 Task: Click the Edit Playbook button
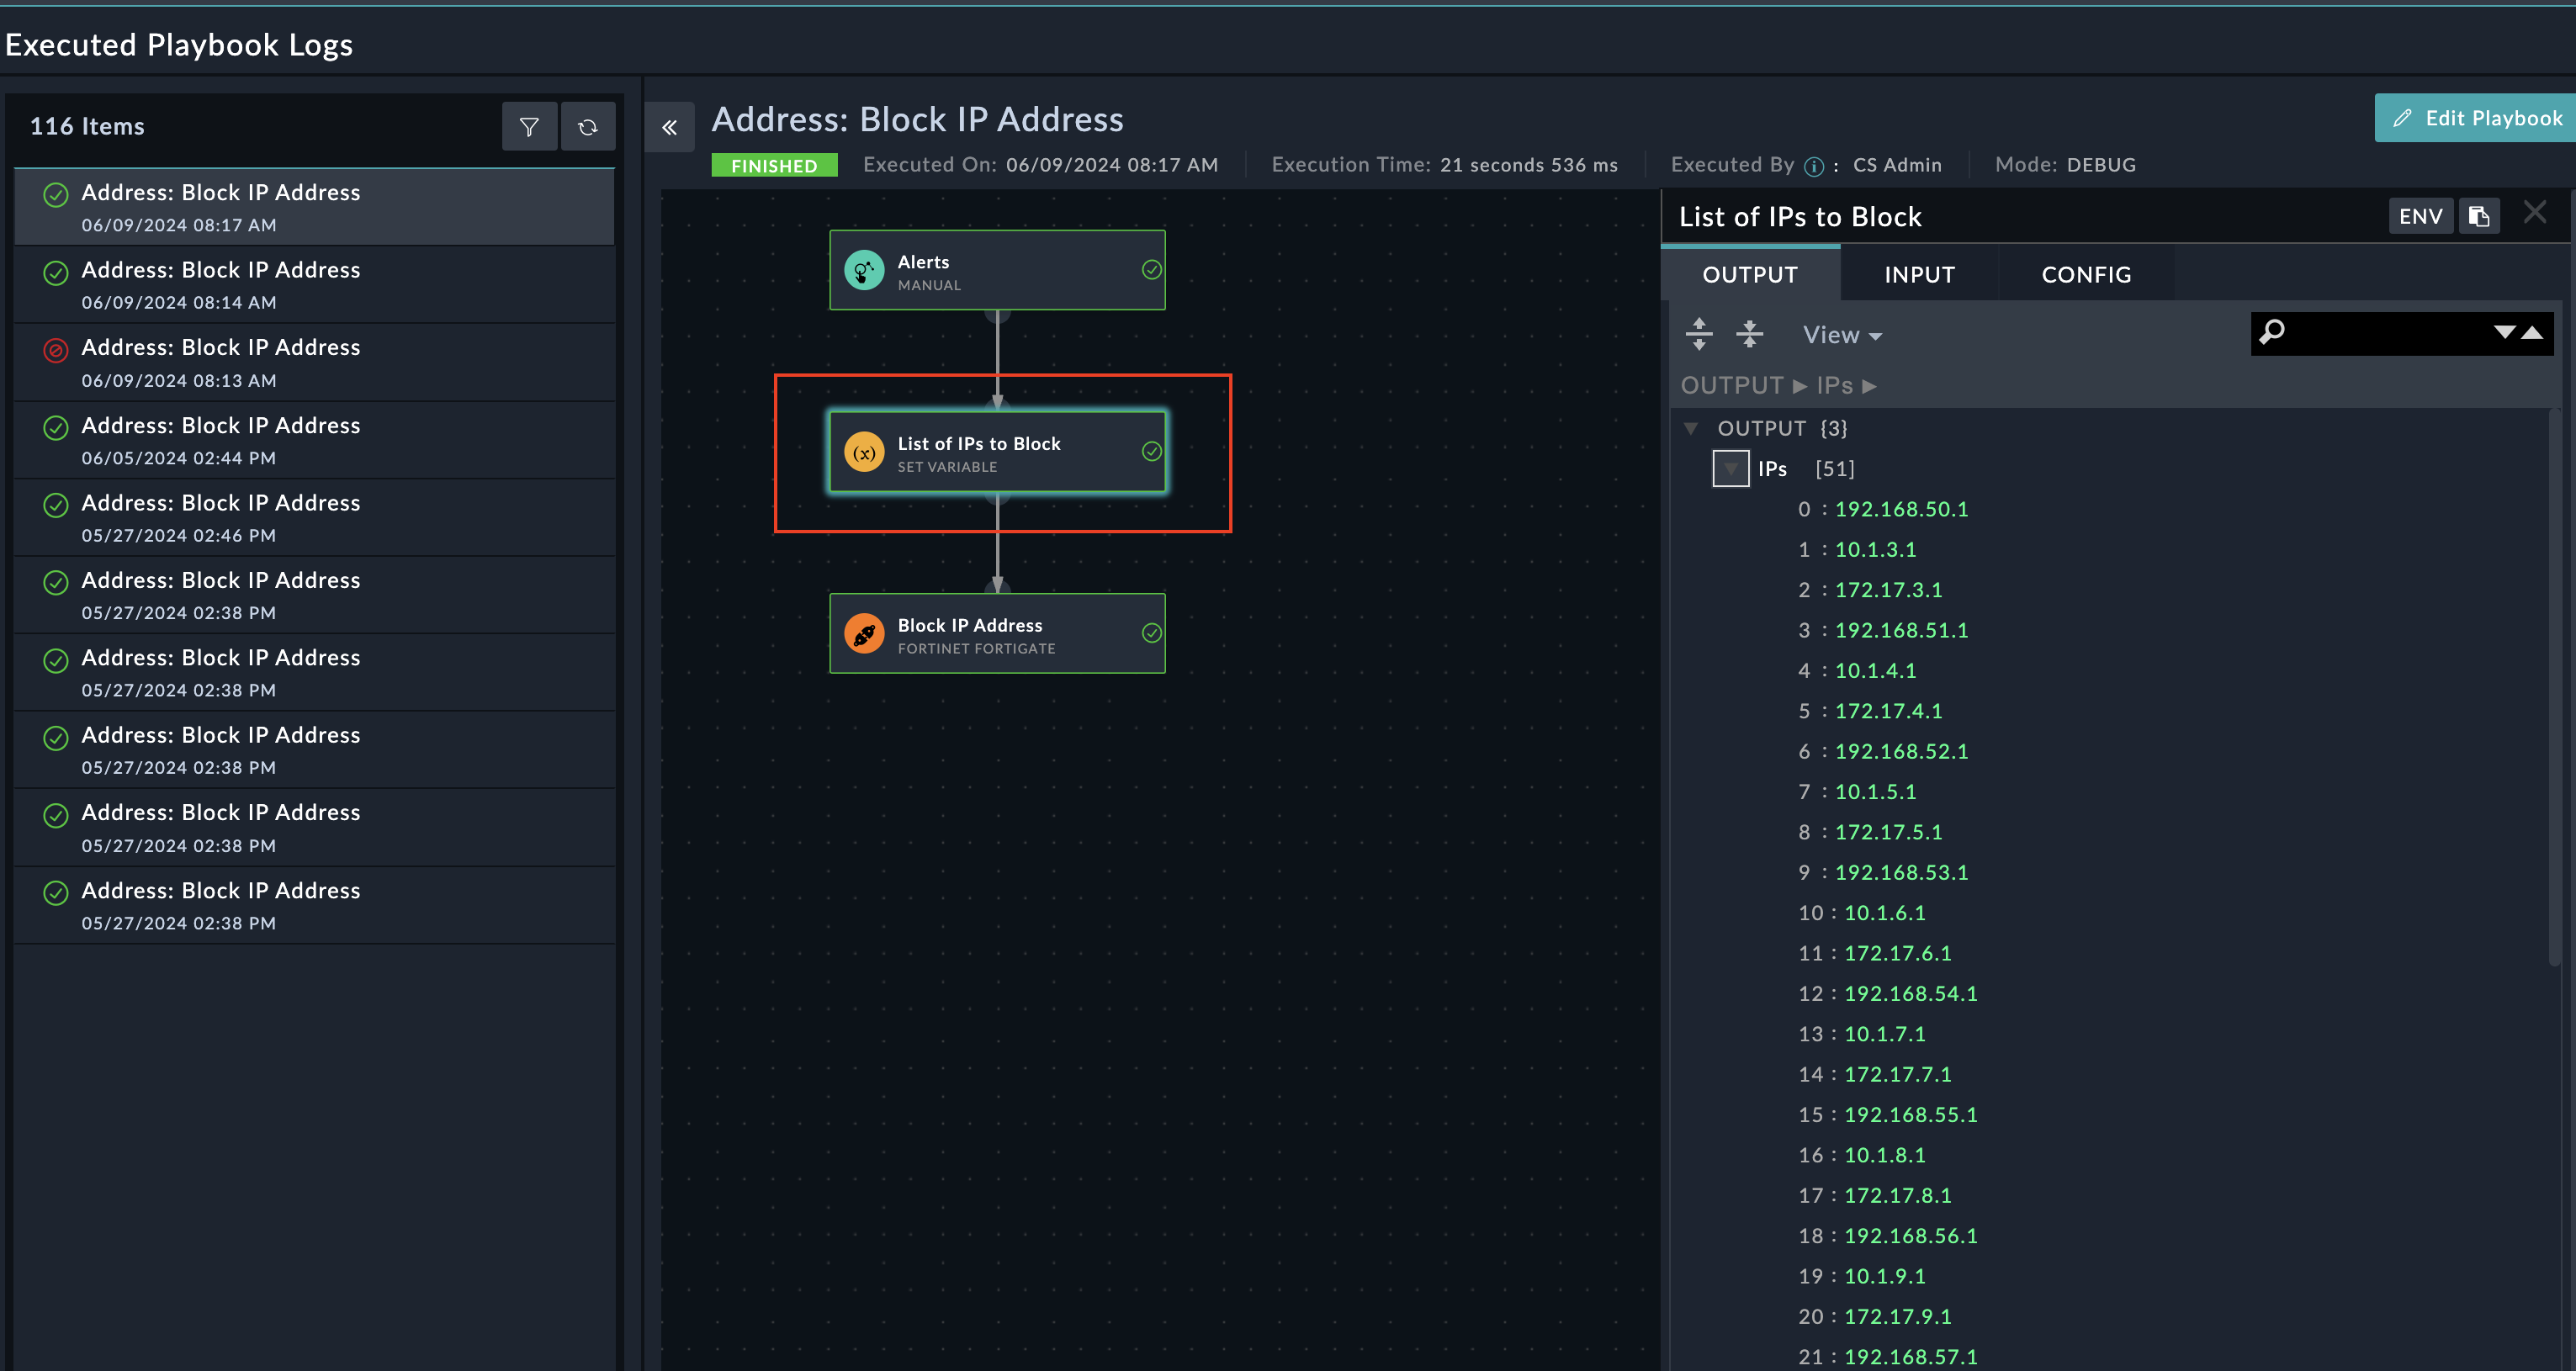[x=2477, y=118]
